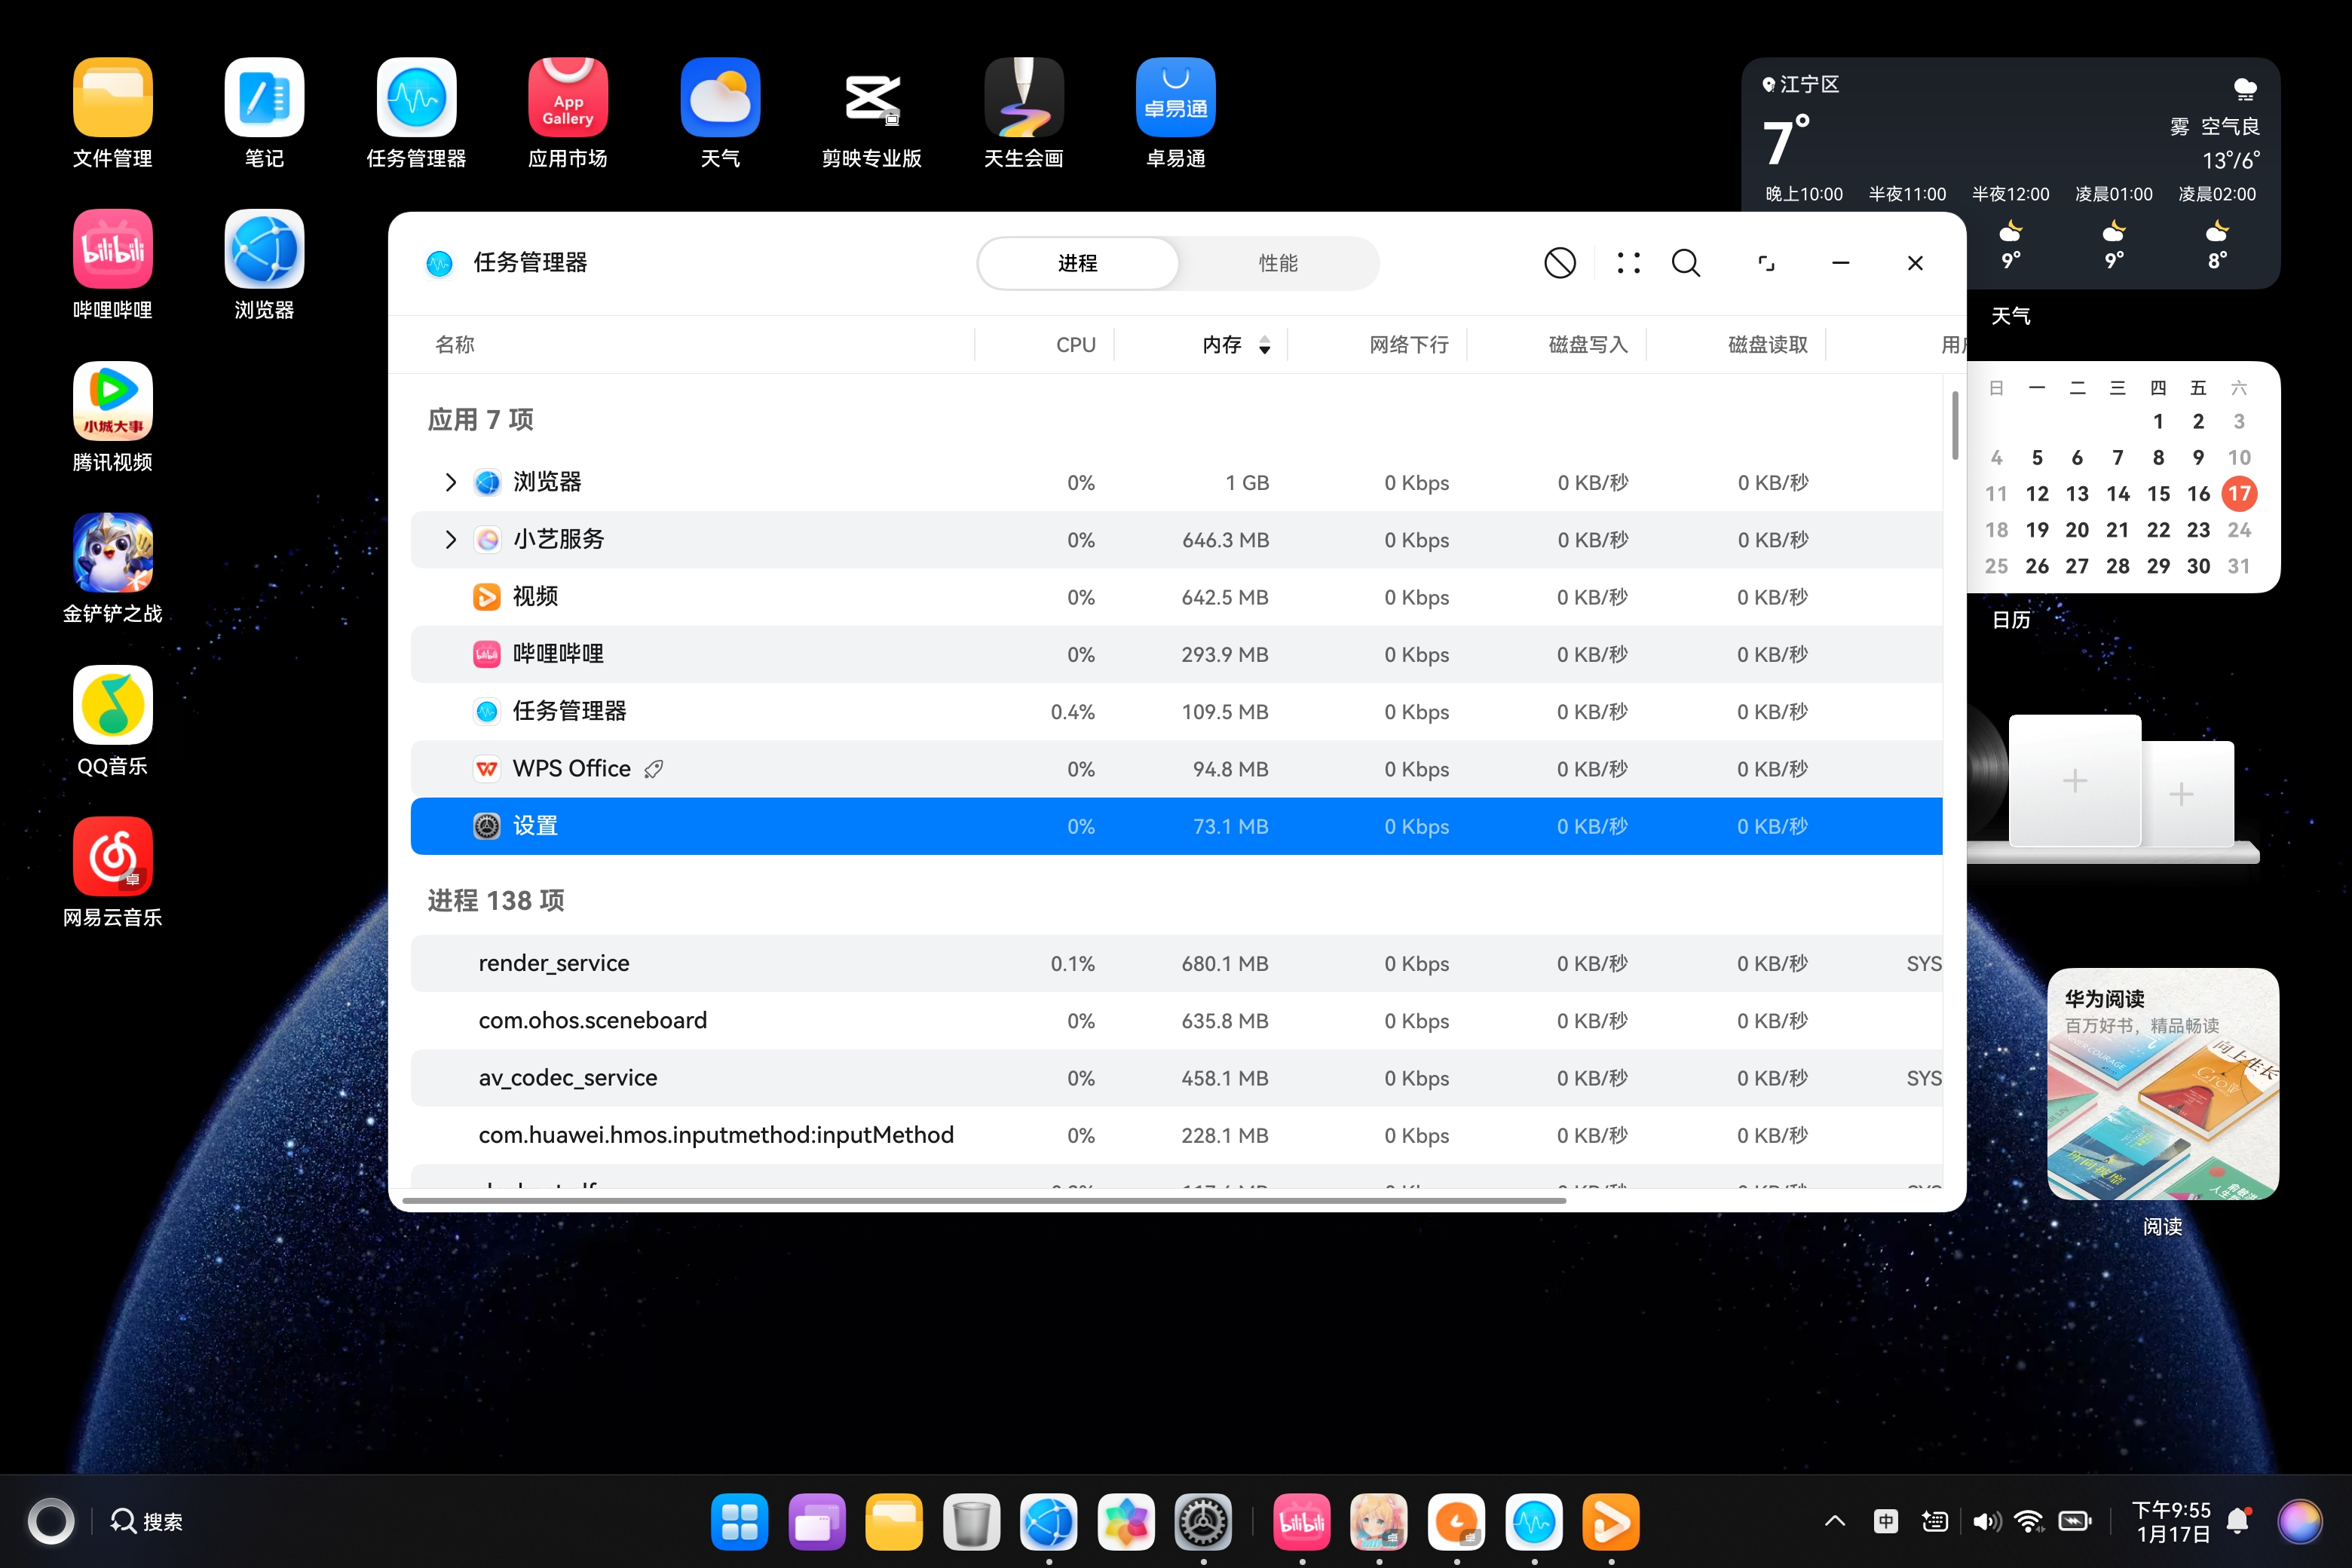Open the launcher grid icon in dock
Viewport: 2352px width, 1568px height.
739,1522
